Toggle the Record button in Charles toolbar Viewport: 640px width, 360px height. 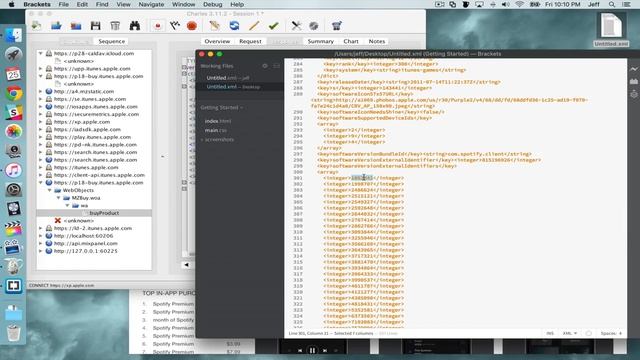point(158,26)
